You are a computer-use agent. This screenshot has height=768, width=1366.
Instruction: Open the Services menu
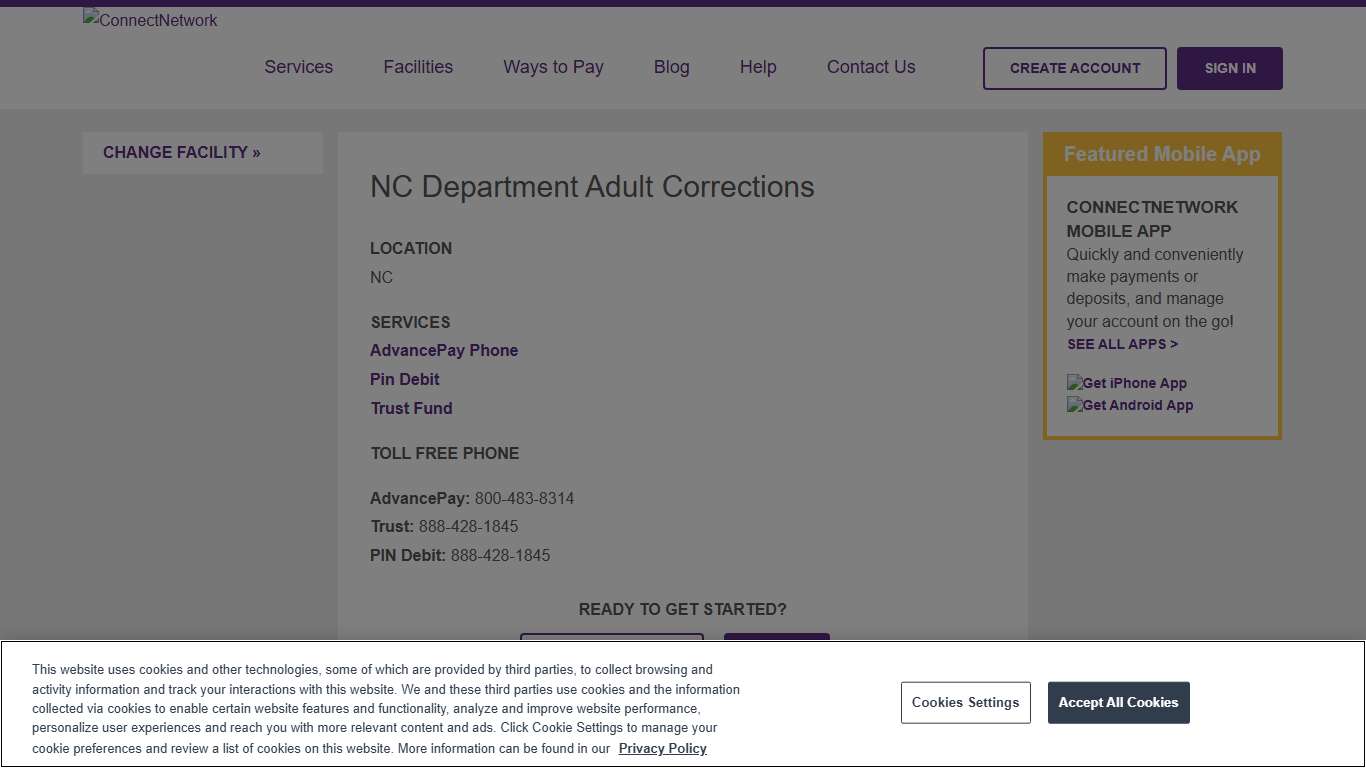(x=298, y=67)
